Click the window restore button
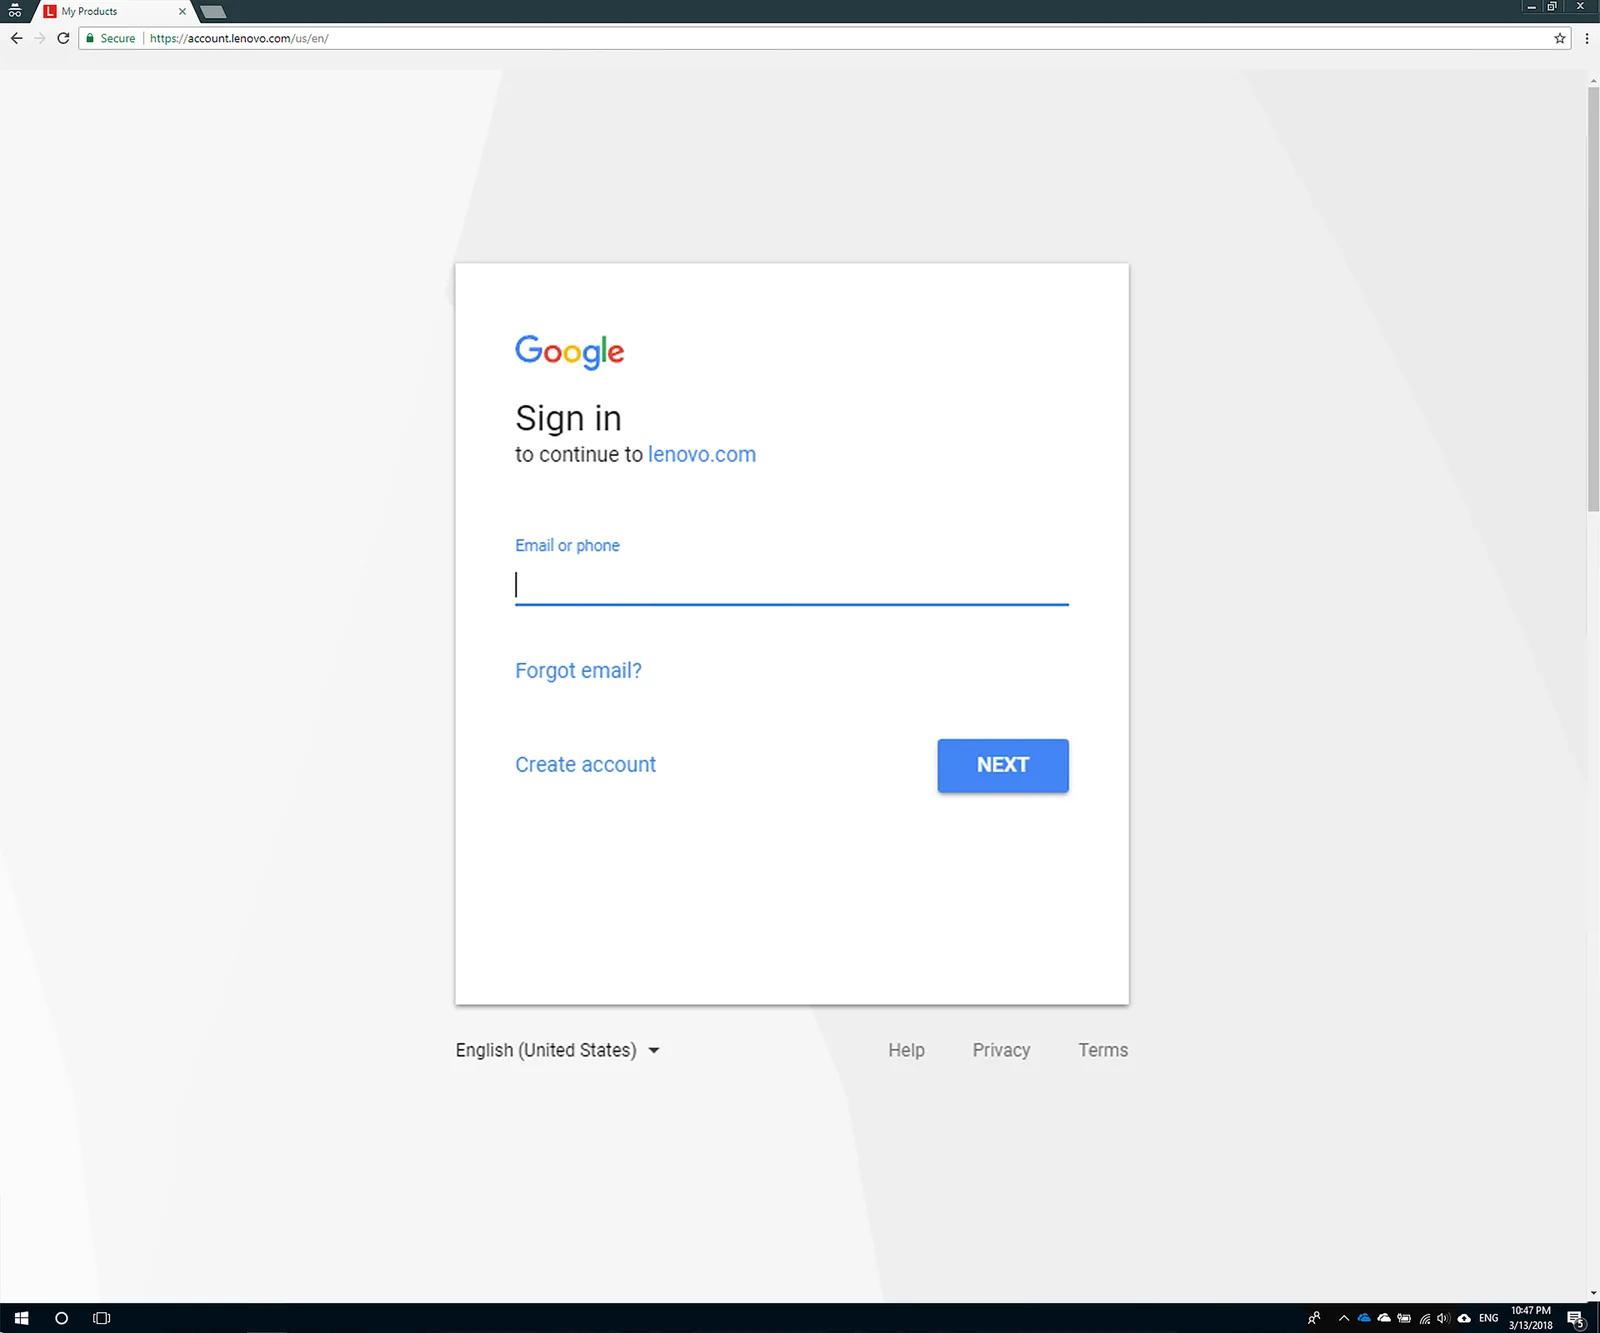 (1552, 7)
